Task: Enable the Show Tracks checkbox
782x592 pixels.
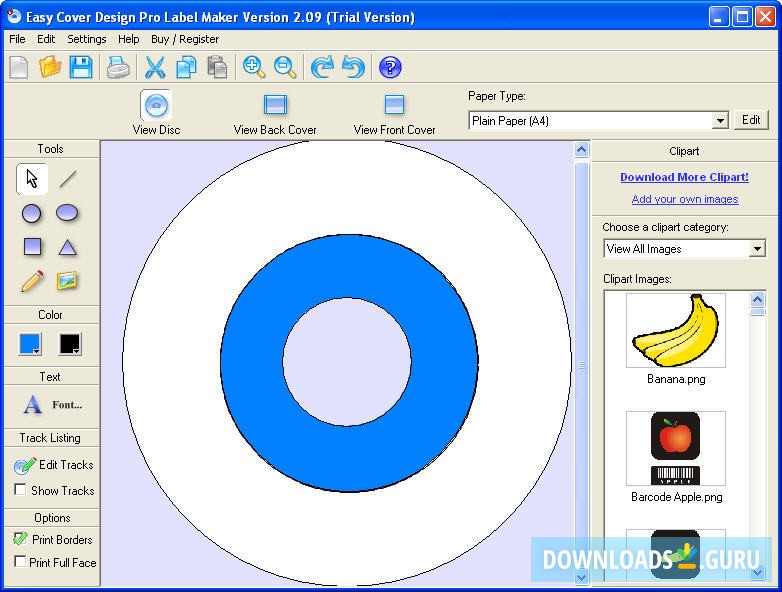Action: coord(21,490)
